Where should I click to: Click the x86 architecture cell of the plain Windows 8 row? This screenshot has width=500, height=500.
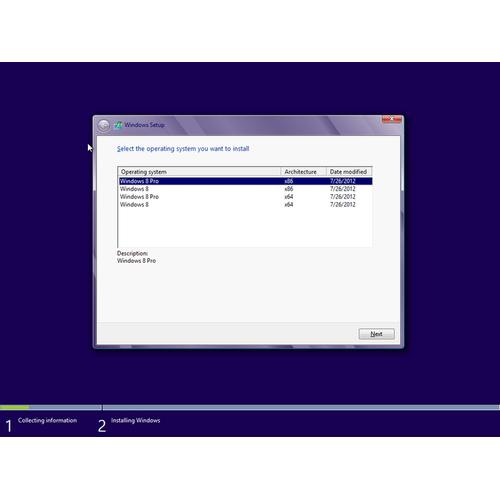coord(289,189)
